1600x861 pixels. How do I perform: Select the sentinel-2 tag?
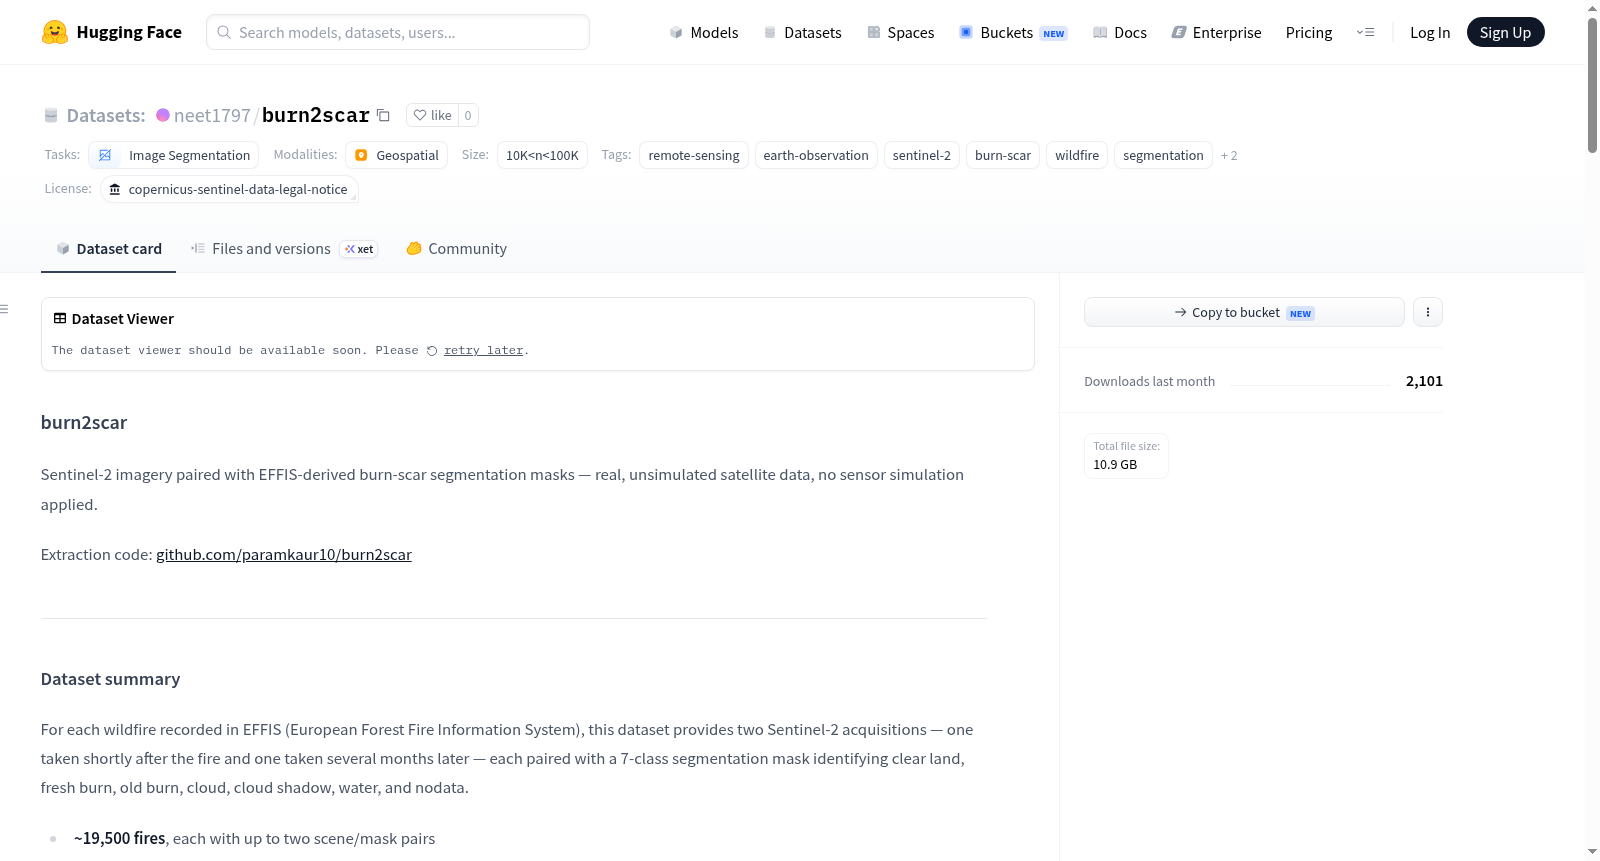point(922,155)
